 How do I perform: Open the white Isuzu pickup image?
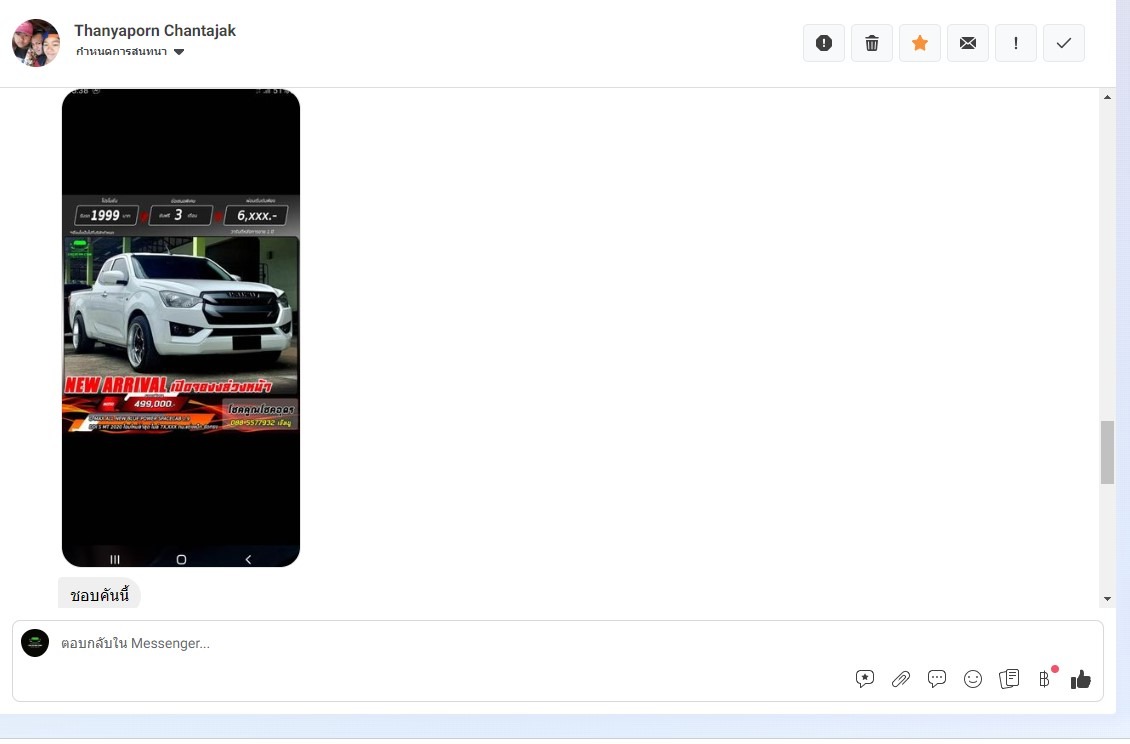coord(181,327)
